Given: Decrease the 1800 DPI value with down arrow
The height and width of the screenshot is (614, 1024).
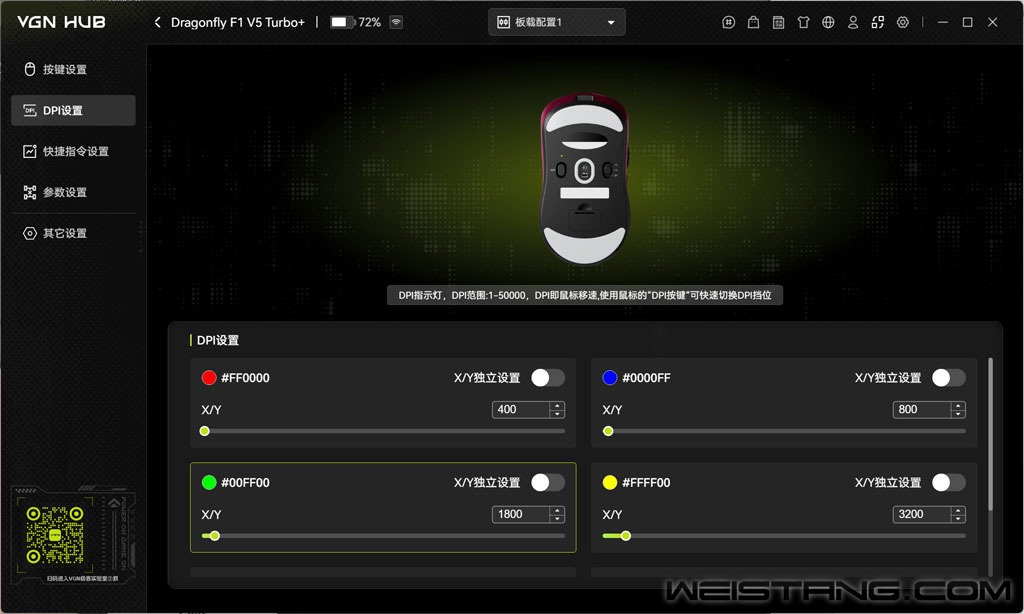Looking at the screenshot, I should 557,518.
